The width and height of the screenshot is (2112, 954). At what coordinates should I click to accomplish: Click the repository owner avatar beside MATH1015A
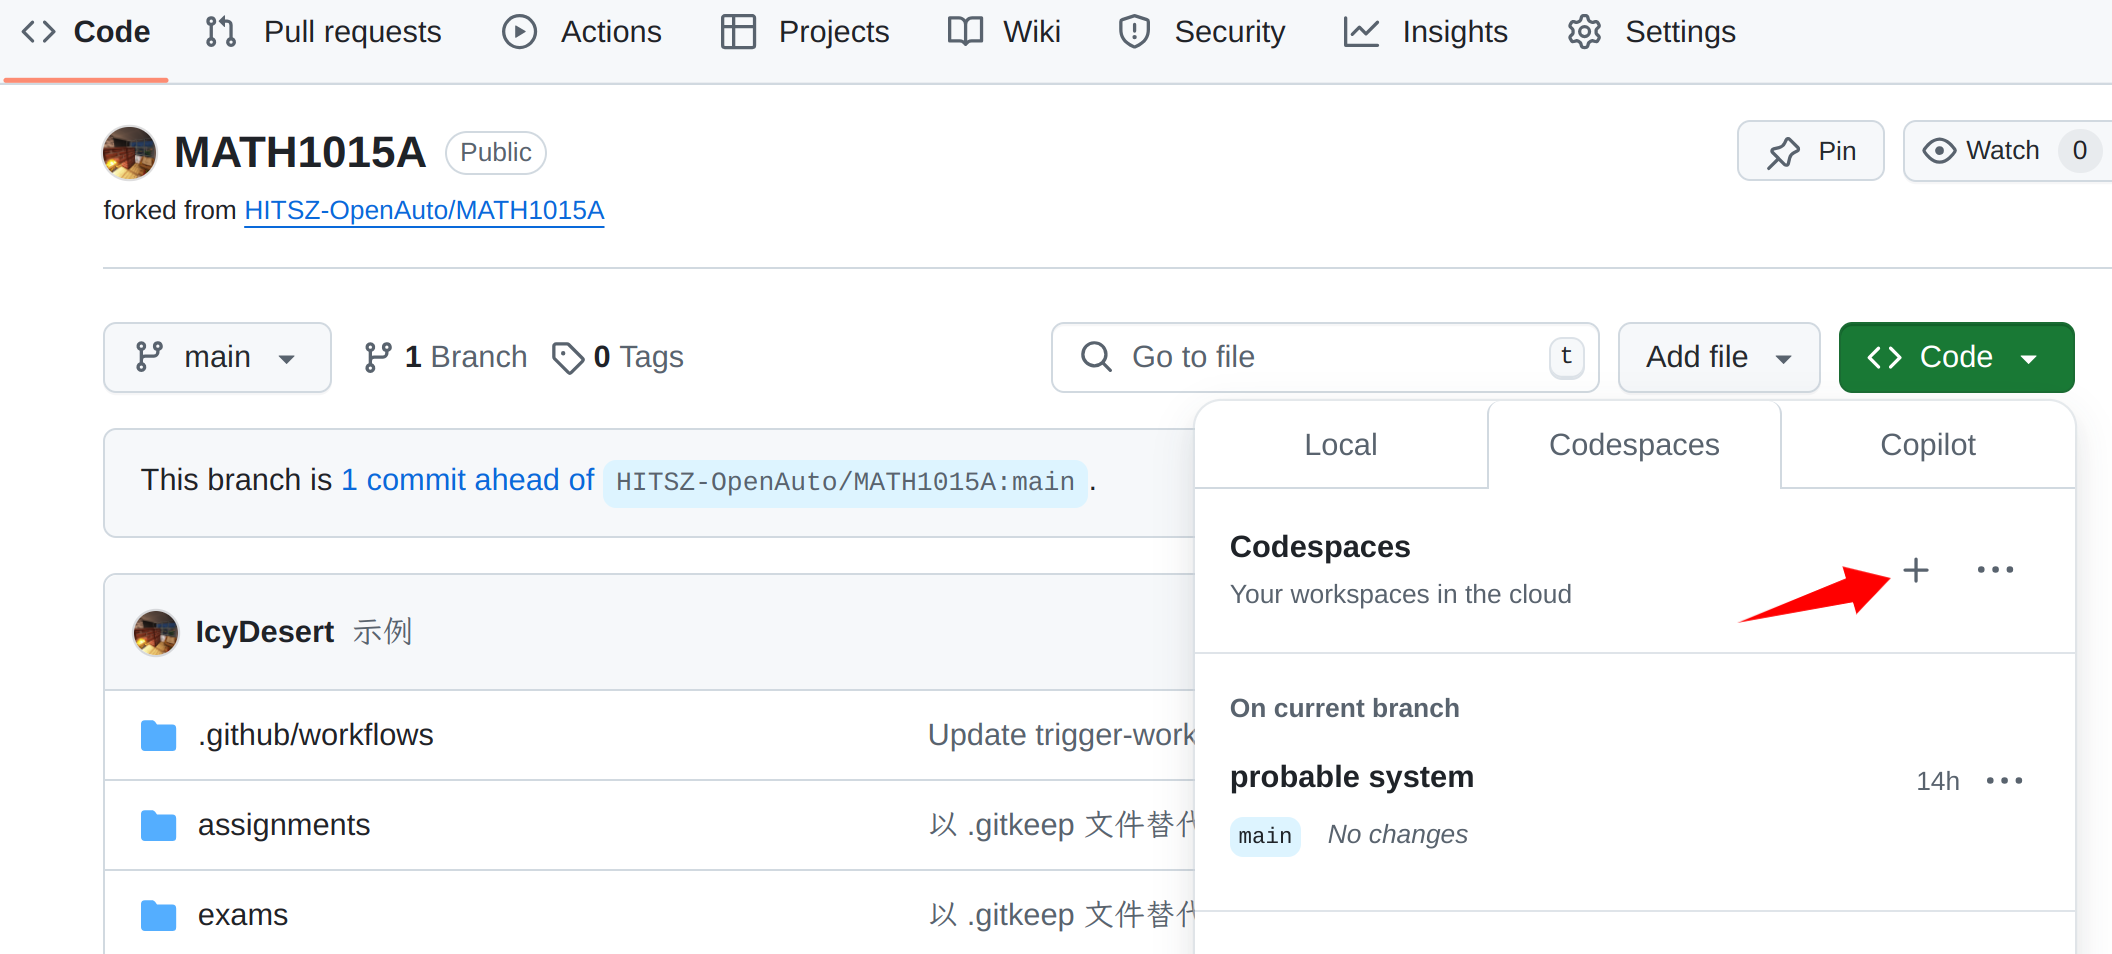pos(130,153)
